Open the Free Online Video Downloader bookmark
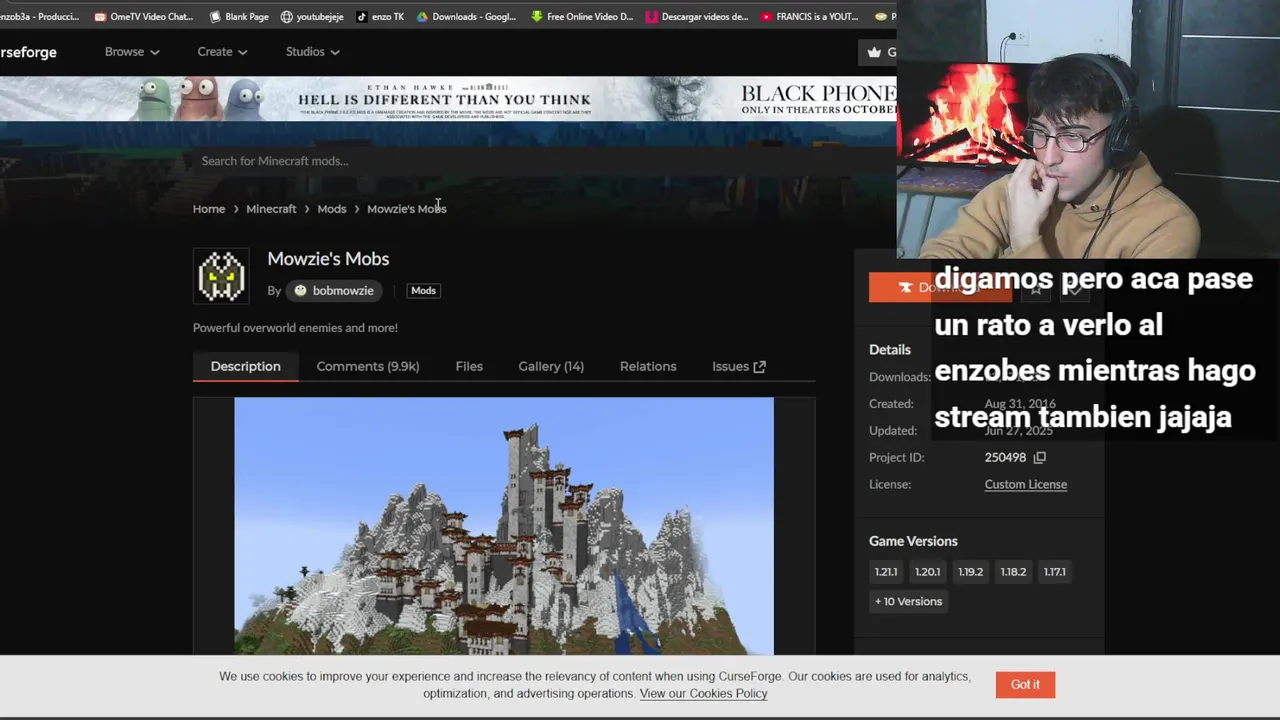This screenshot has width=1280, height=720. point(582,16)
